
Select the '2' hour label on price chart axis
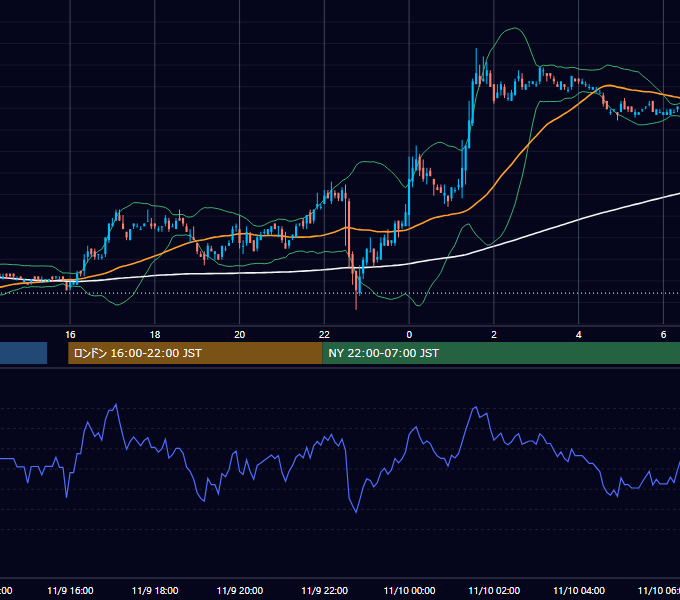(x=494, y=335)
